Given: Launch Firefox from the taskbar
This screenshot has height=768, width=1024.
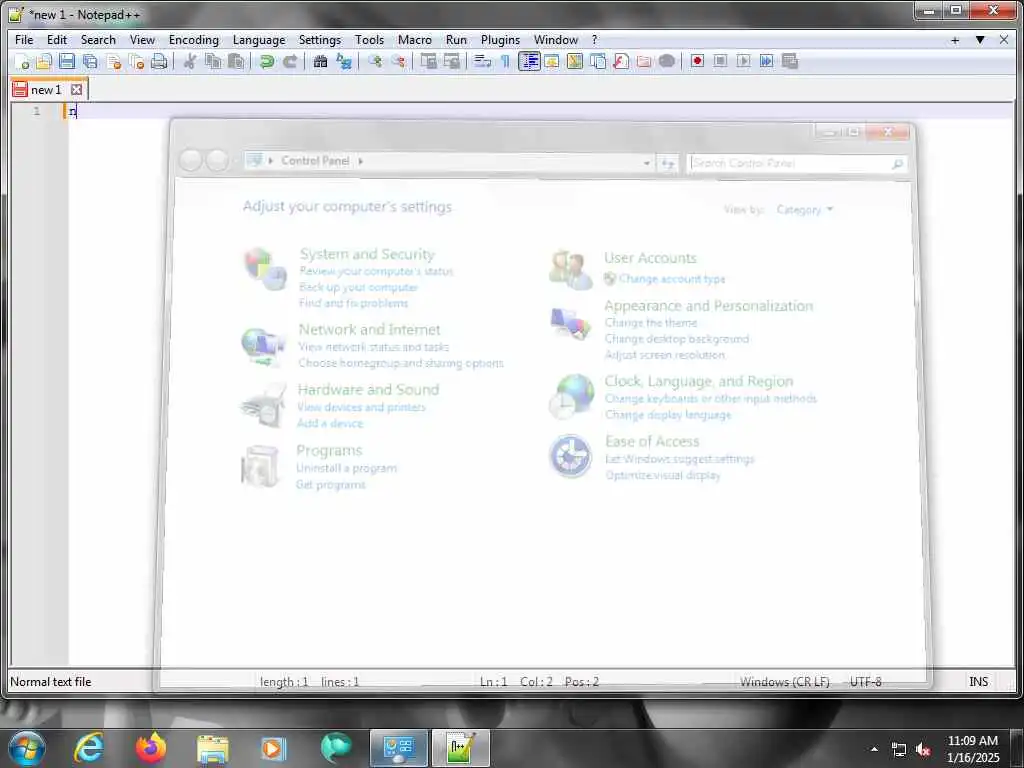Looking at the screenshot, I should tap(151, 748).
